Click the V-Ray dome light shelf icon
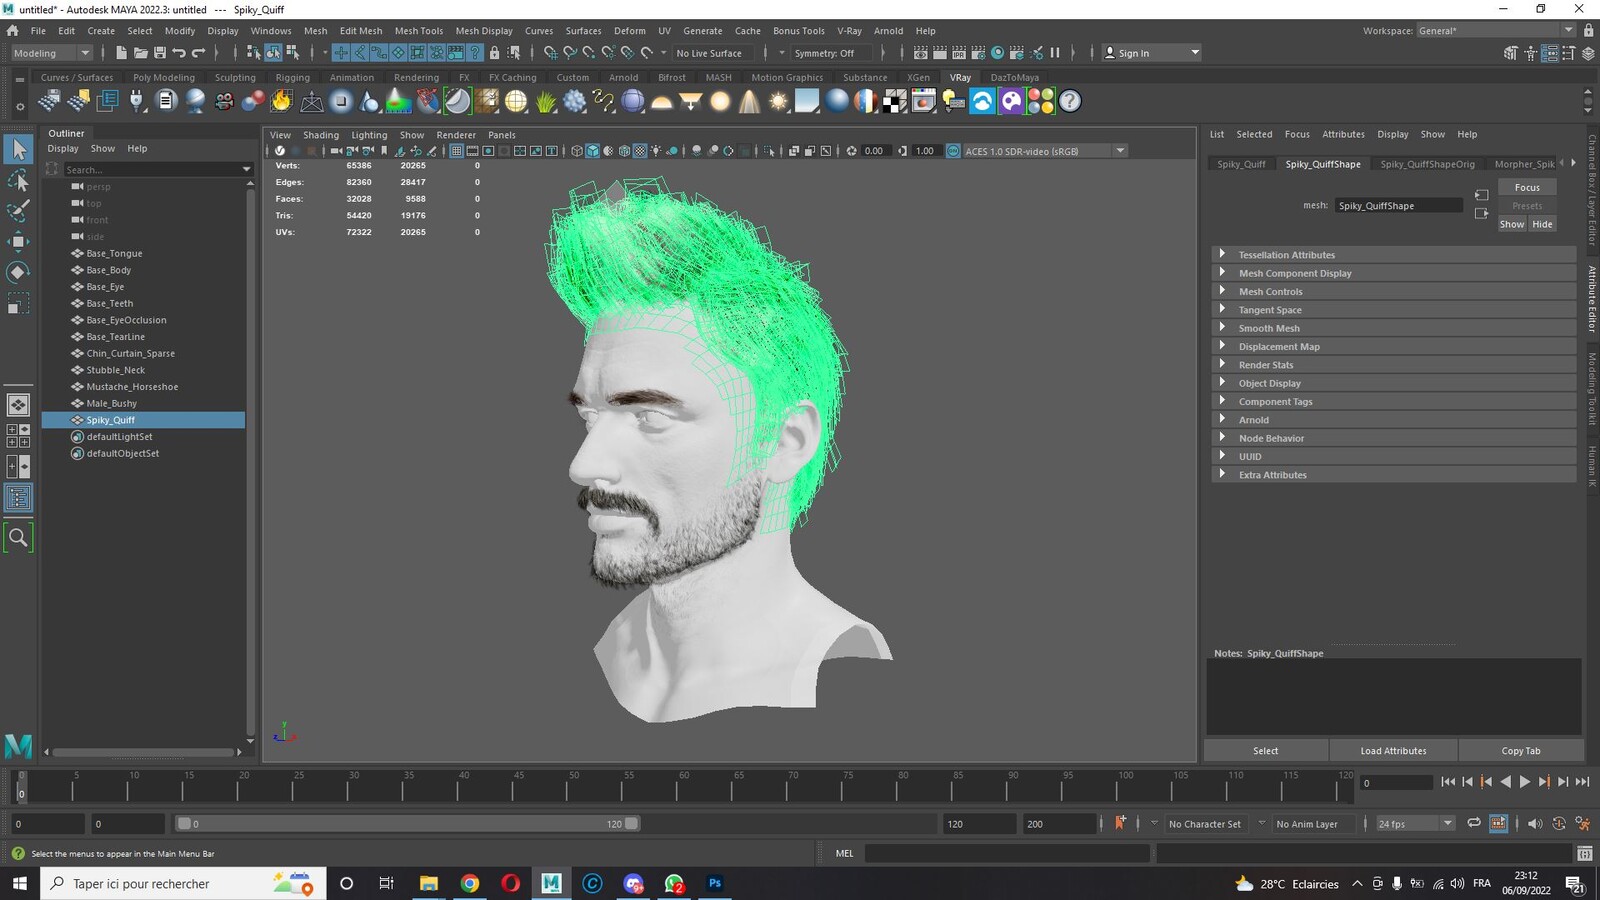The image size is (1600, 900). click(x=662, y=101)
